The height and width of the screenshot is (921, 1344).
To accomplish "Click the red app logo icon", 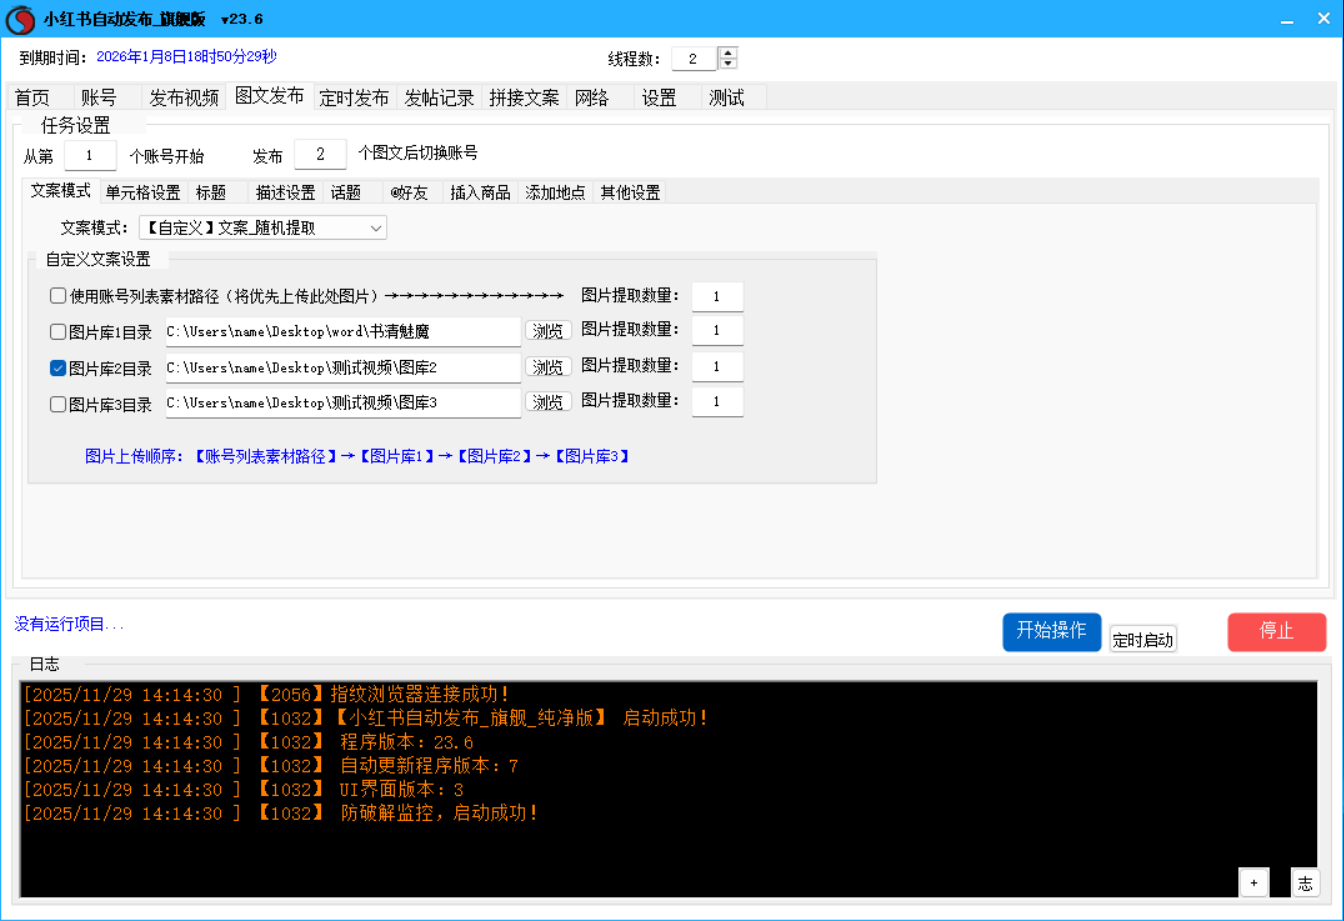I will coord(20,19).
